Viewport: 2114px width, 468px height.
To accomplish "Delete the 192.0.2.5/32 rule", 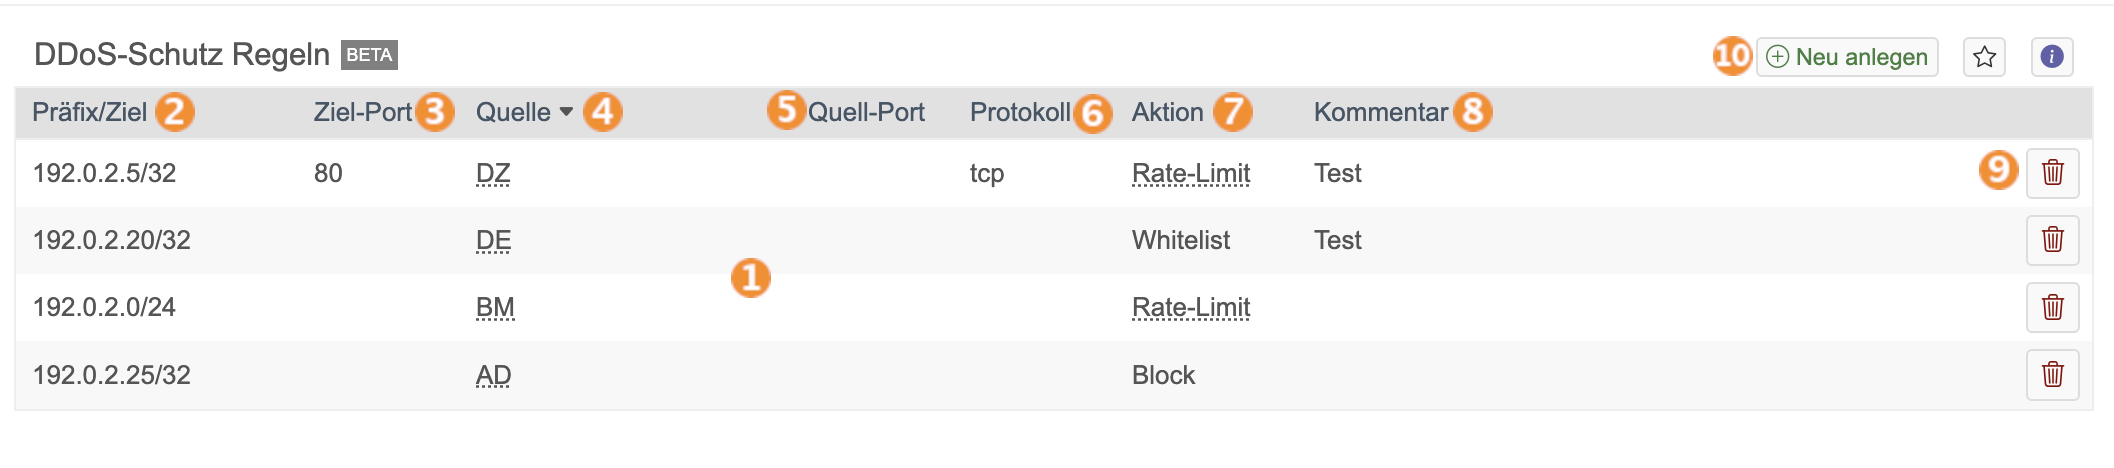I will tap(2052, 173).
